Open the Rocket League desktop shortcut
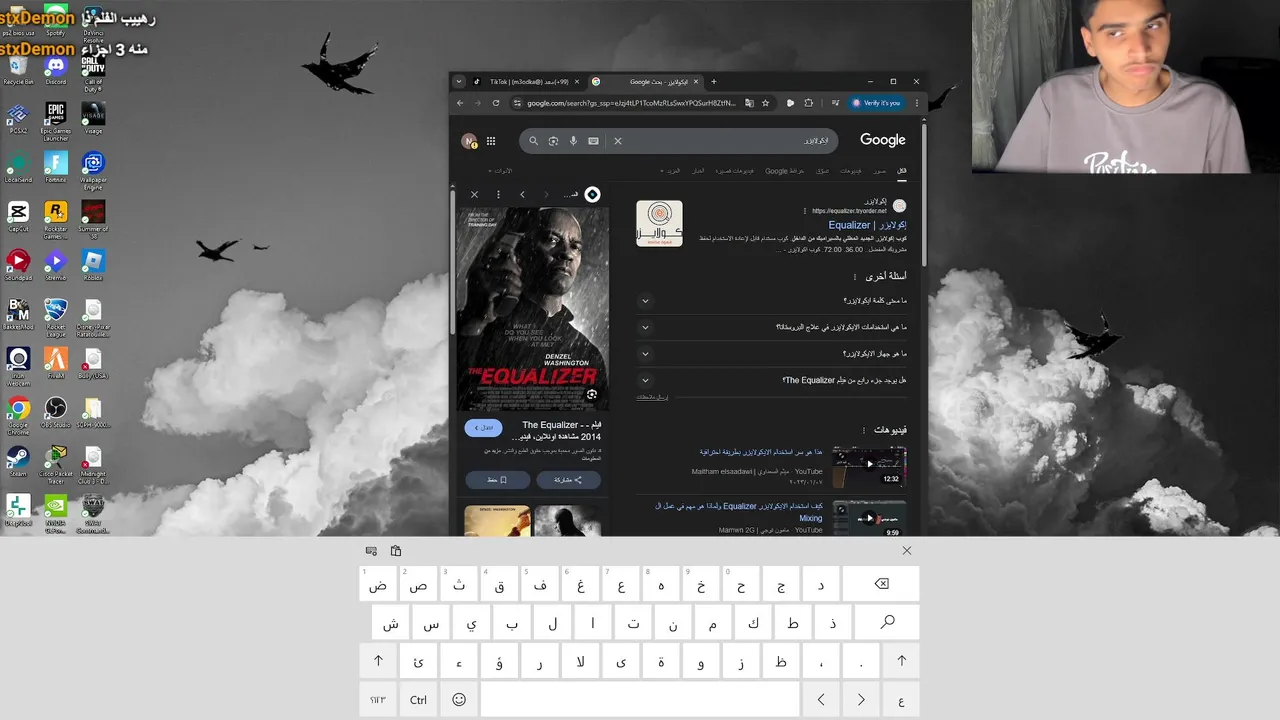Image resolution: width=1280 pixels, height=720 pixels. pos(55,315)
